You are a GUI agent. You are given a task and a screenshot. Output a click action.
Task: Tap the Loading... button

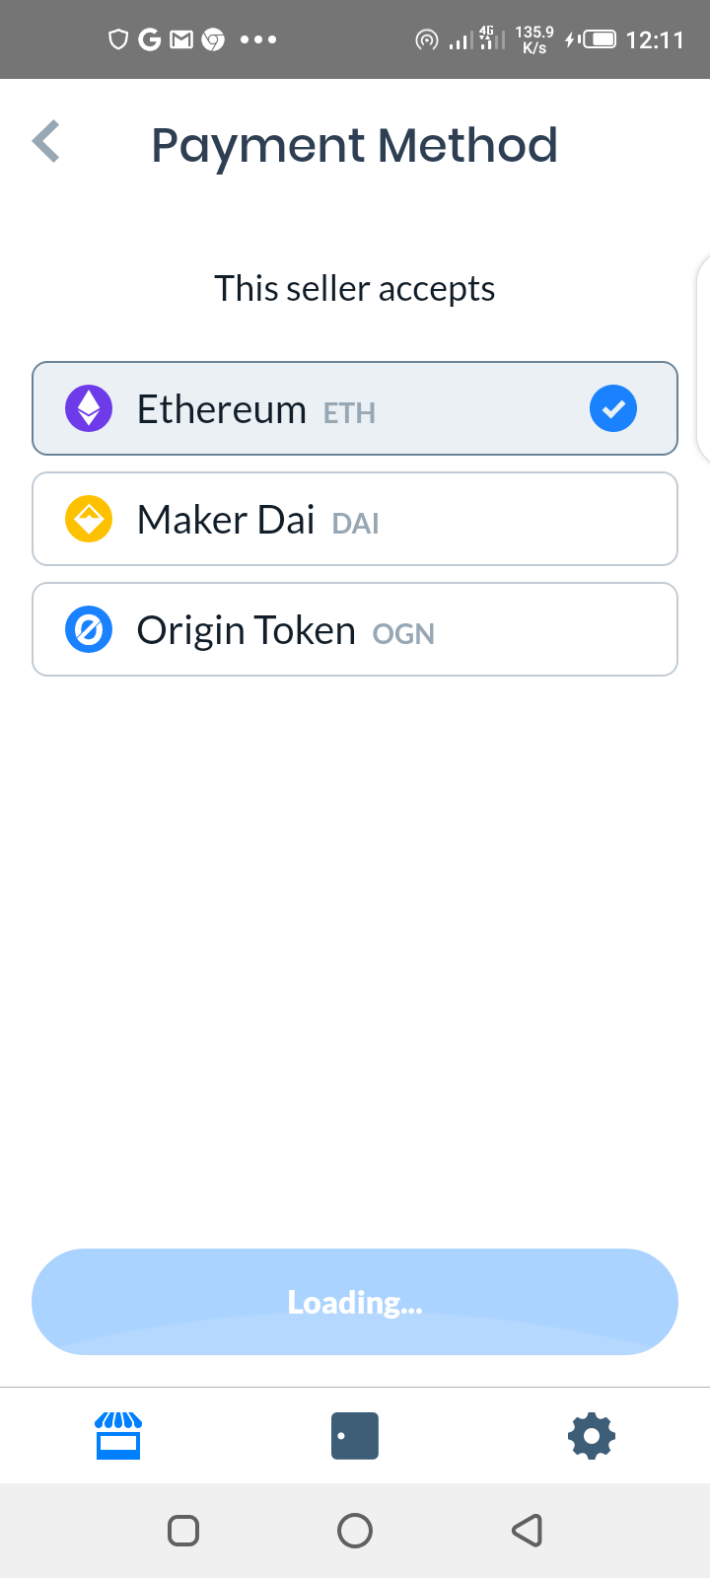coord(355,1302)
